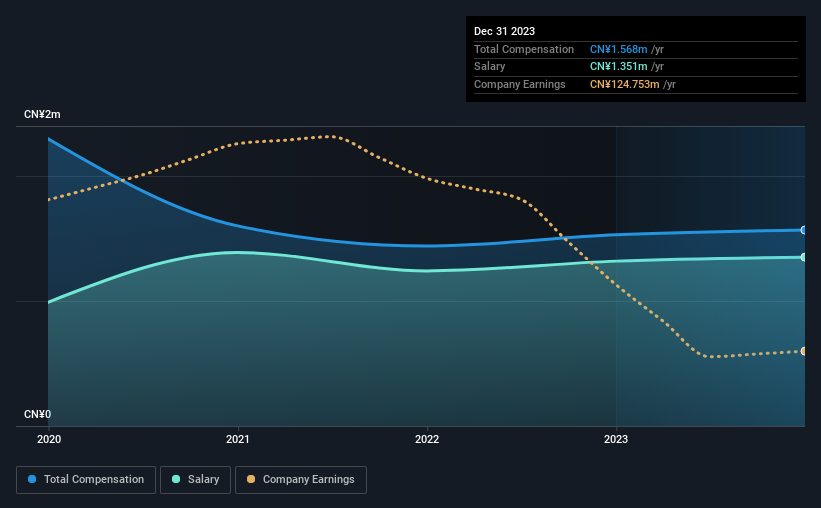This screenshot has width=821, height=508.
Task: Click the peak of the dotted earnings line
Action: (330, 136)
